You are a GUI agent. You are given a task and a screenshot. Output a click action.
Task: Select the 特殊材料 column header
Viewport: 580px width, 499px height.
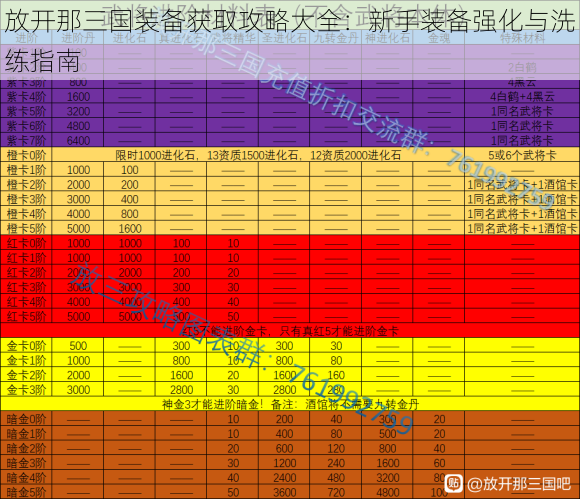click(x=522, y=38)
